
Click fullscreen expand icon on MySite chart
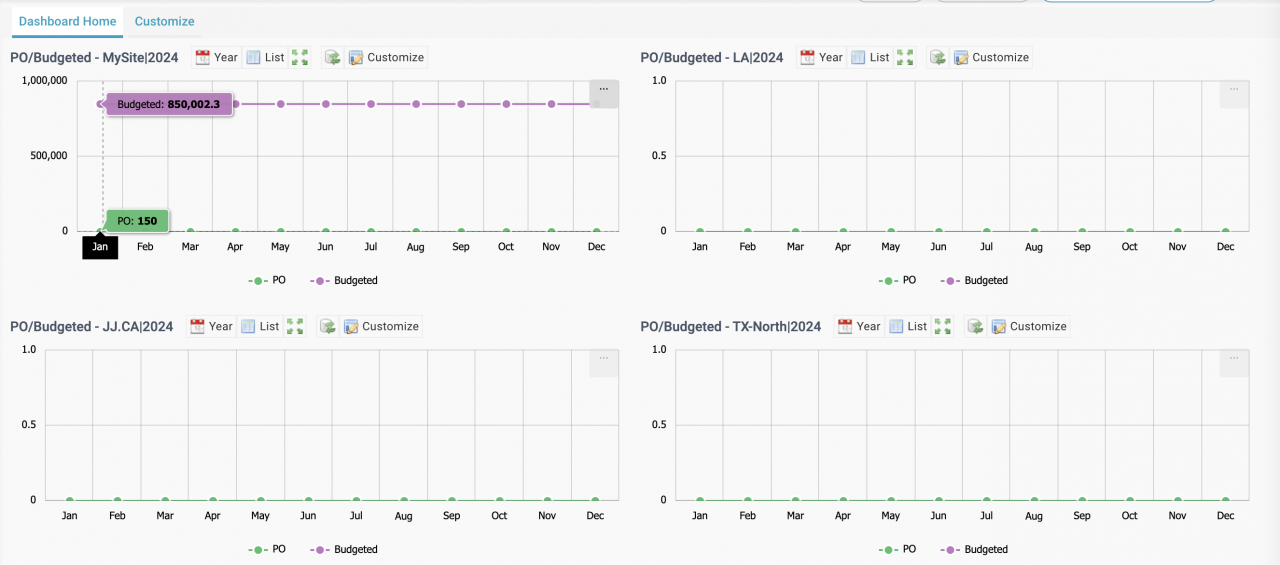click(x=300, y=58)
